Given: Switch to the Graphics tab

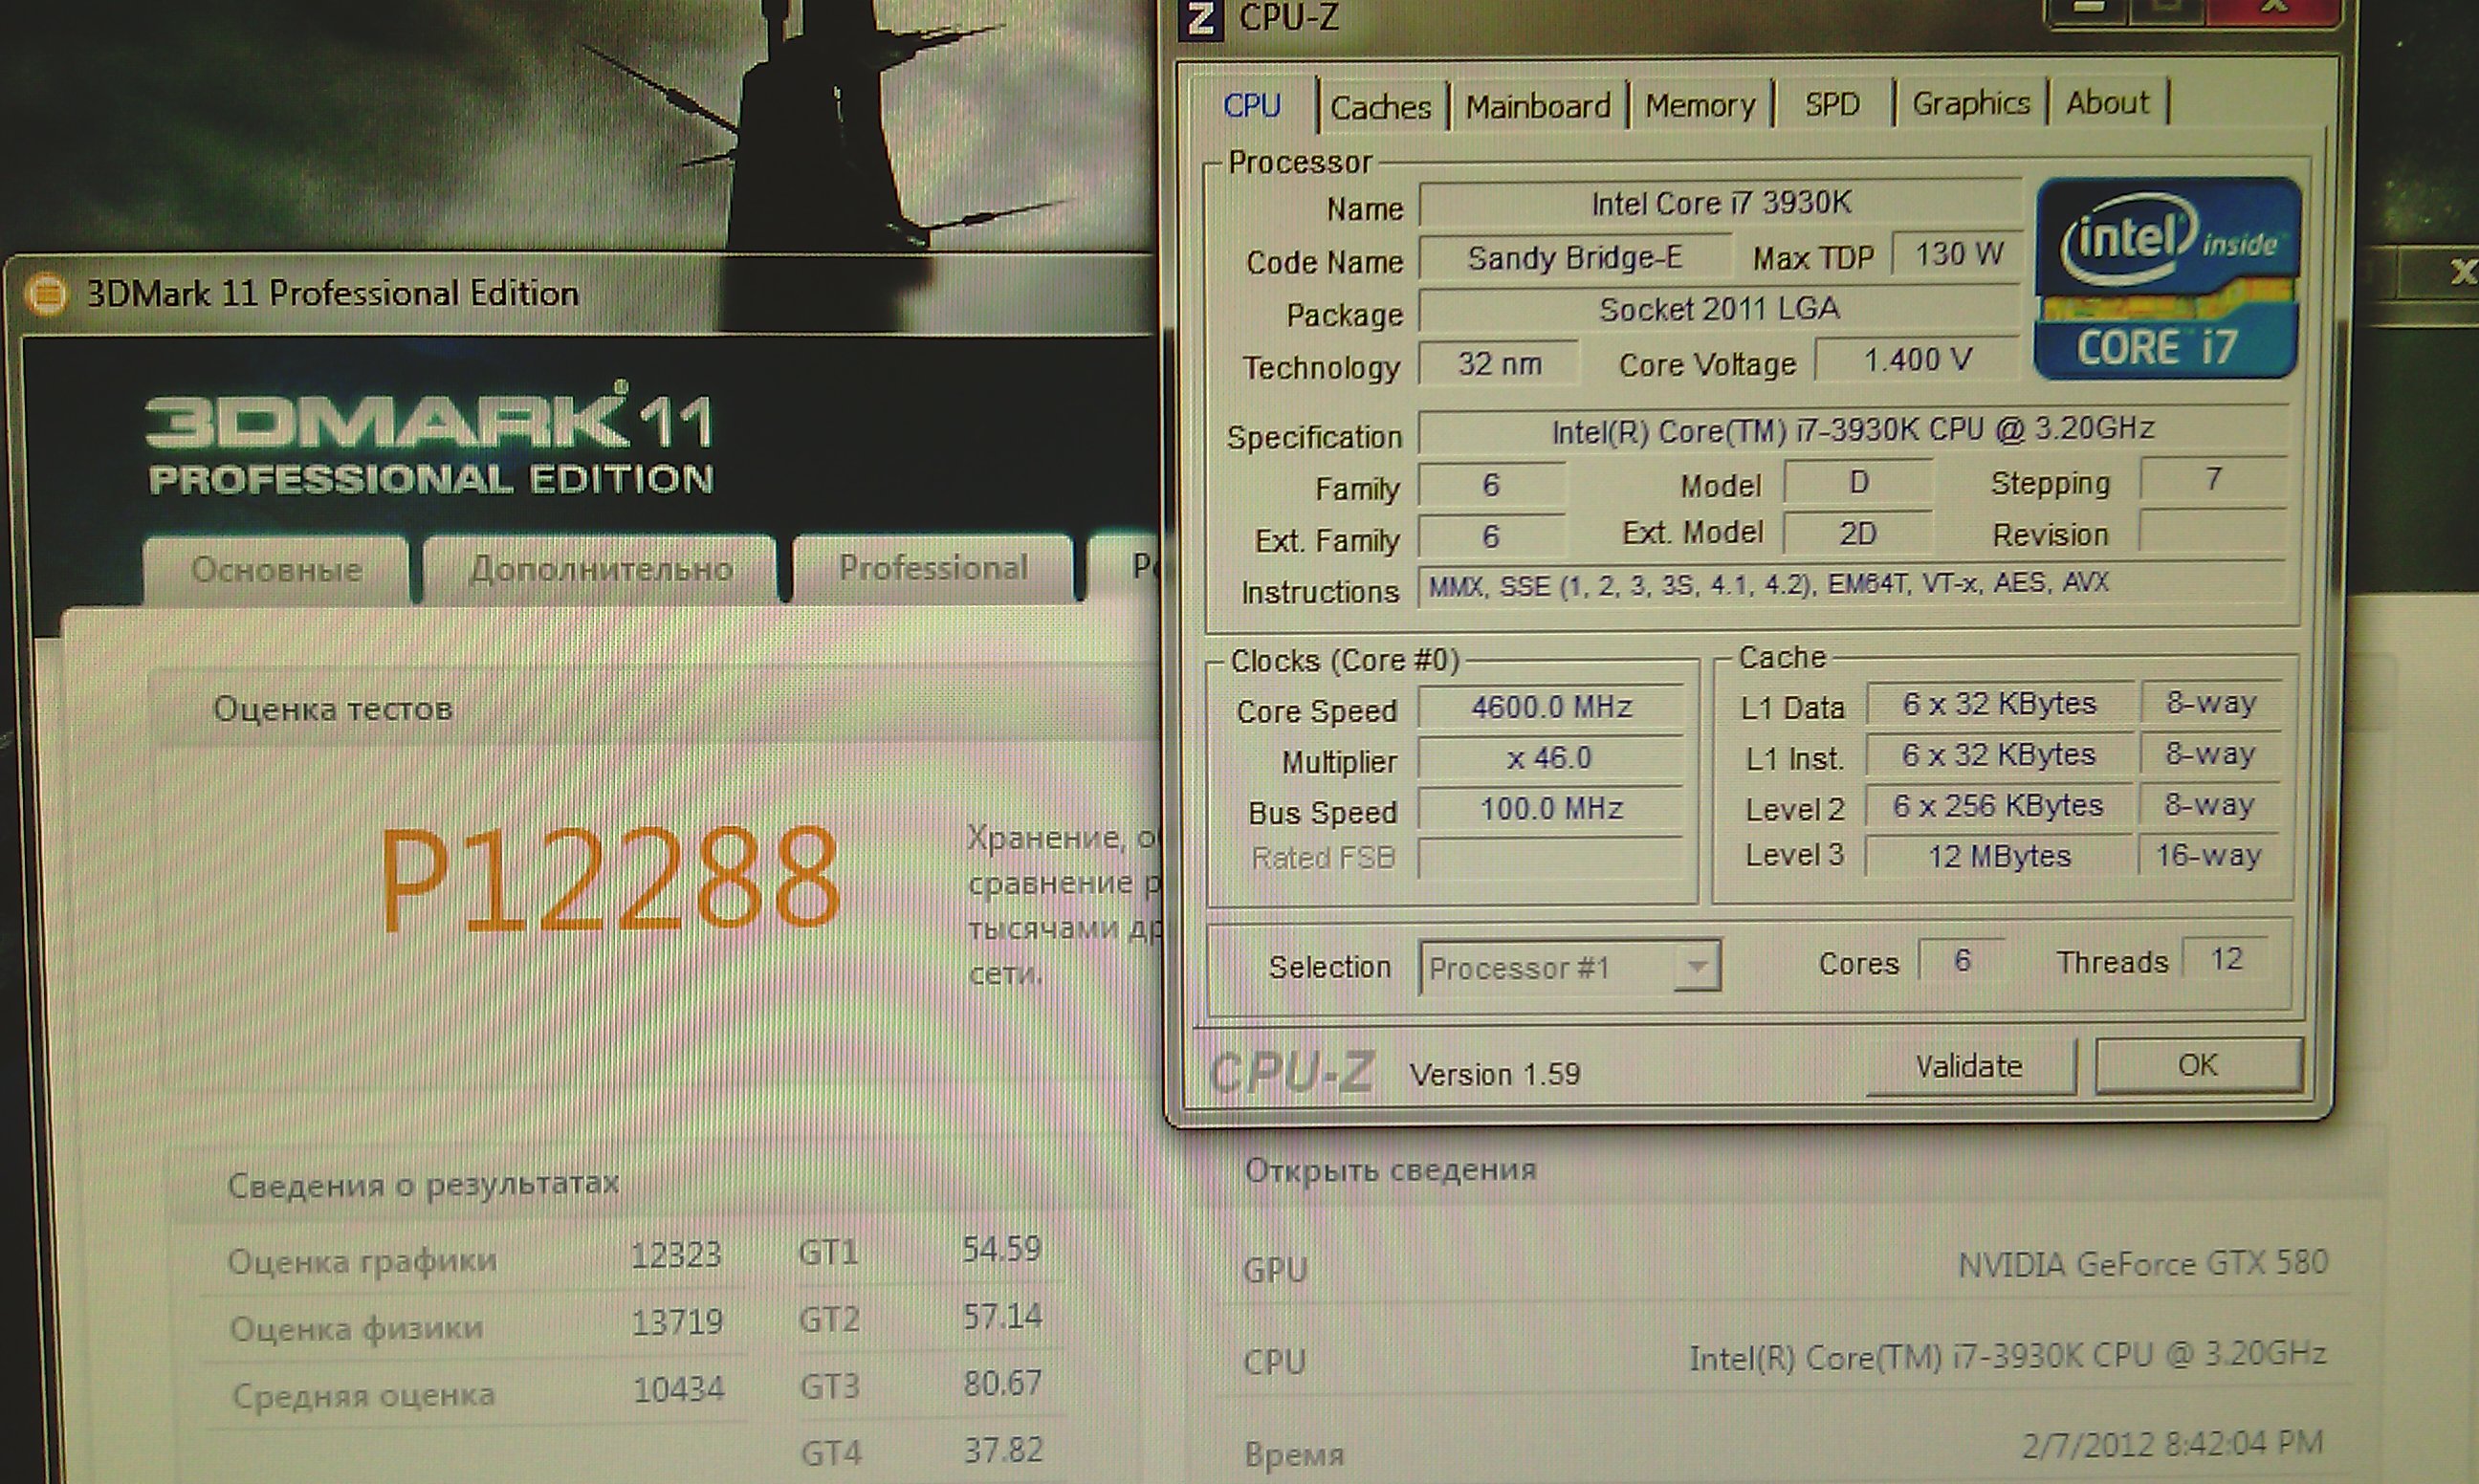Looking at the screenshot, I should point(1971,103).
